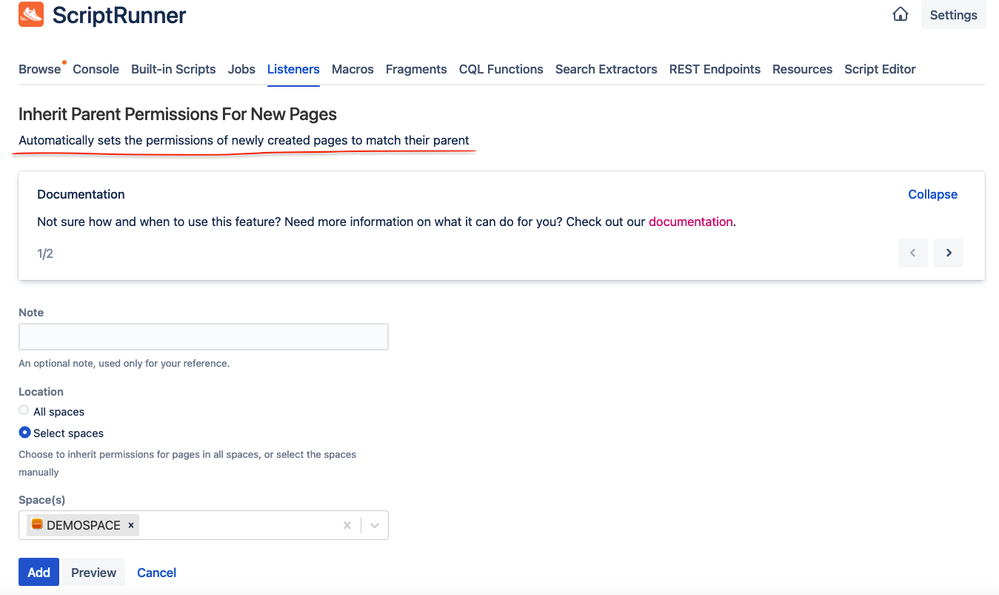Collapse the Documentation panel

point(932,194)
